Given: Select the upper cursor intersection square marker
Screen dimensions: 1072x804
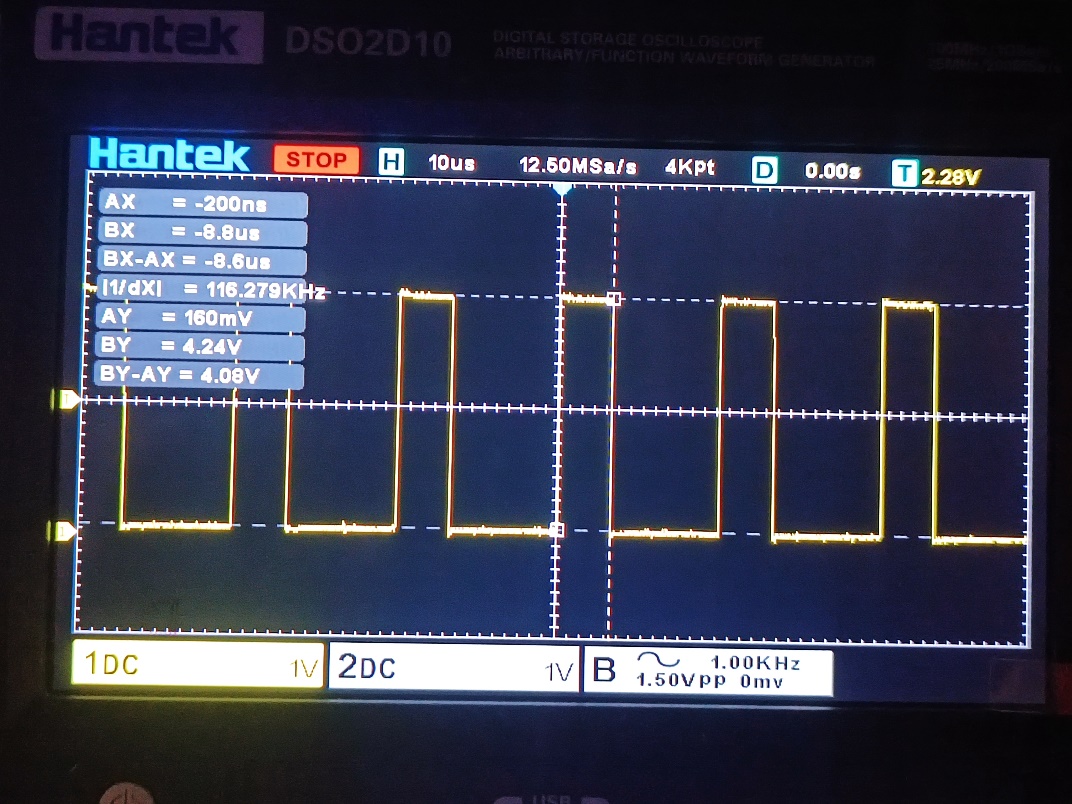Looking at the screenshot, I should tap(614, 299).
